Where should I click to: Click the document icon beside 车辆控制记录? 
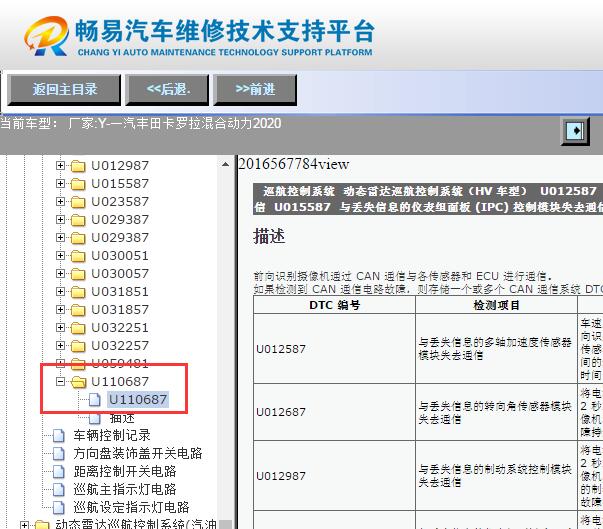coord(59,436)
